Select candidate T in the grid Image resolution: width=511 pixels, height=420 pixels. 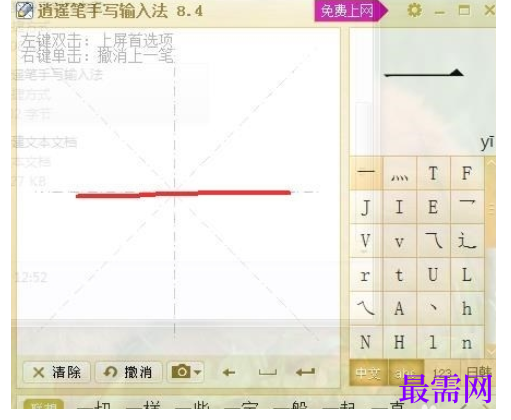click(x=433, y=173)
